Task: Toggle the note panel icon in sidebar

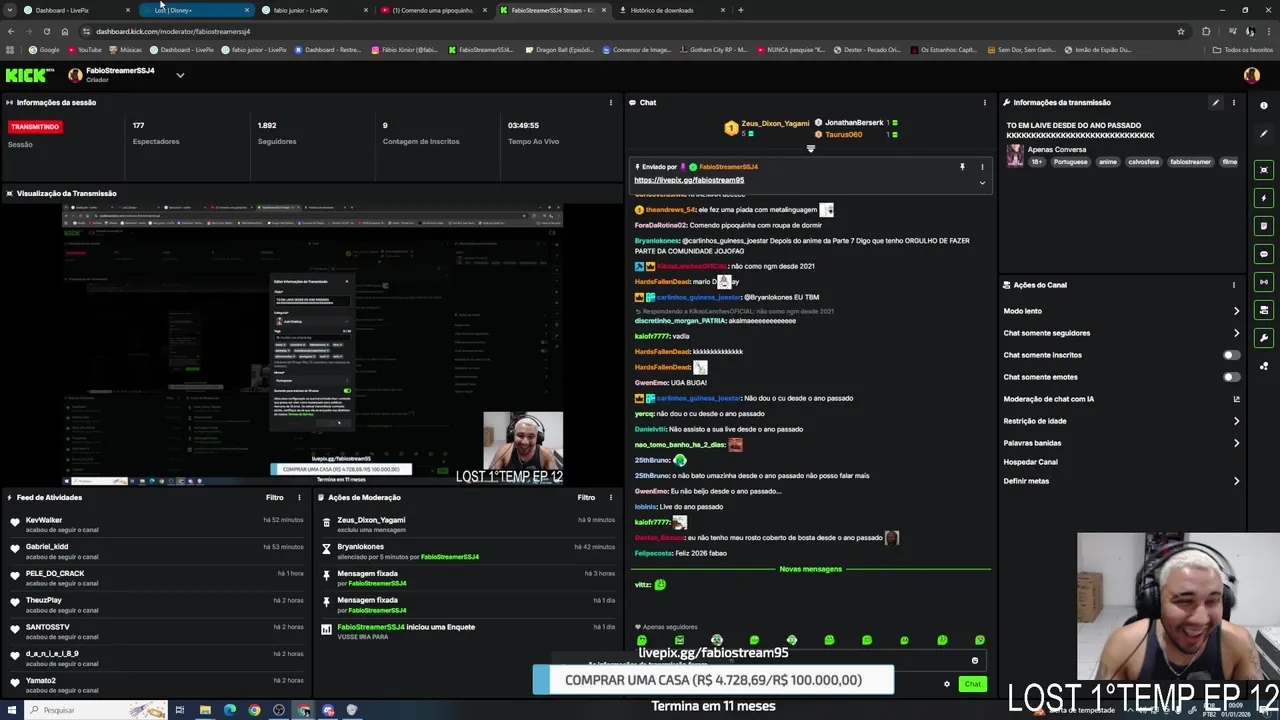Action: (x=1264, y=226)
